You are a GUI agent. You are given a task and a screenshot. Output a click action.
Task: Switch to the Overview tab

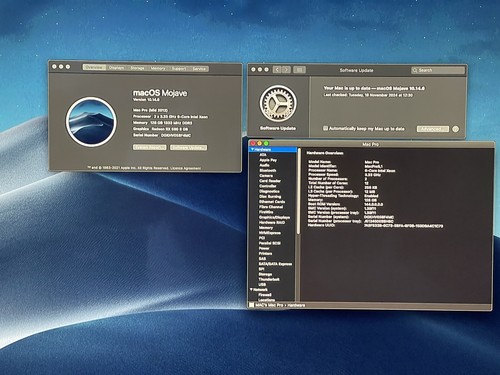tap(94, 67)
